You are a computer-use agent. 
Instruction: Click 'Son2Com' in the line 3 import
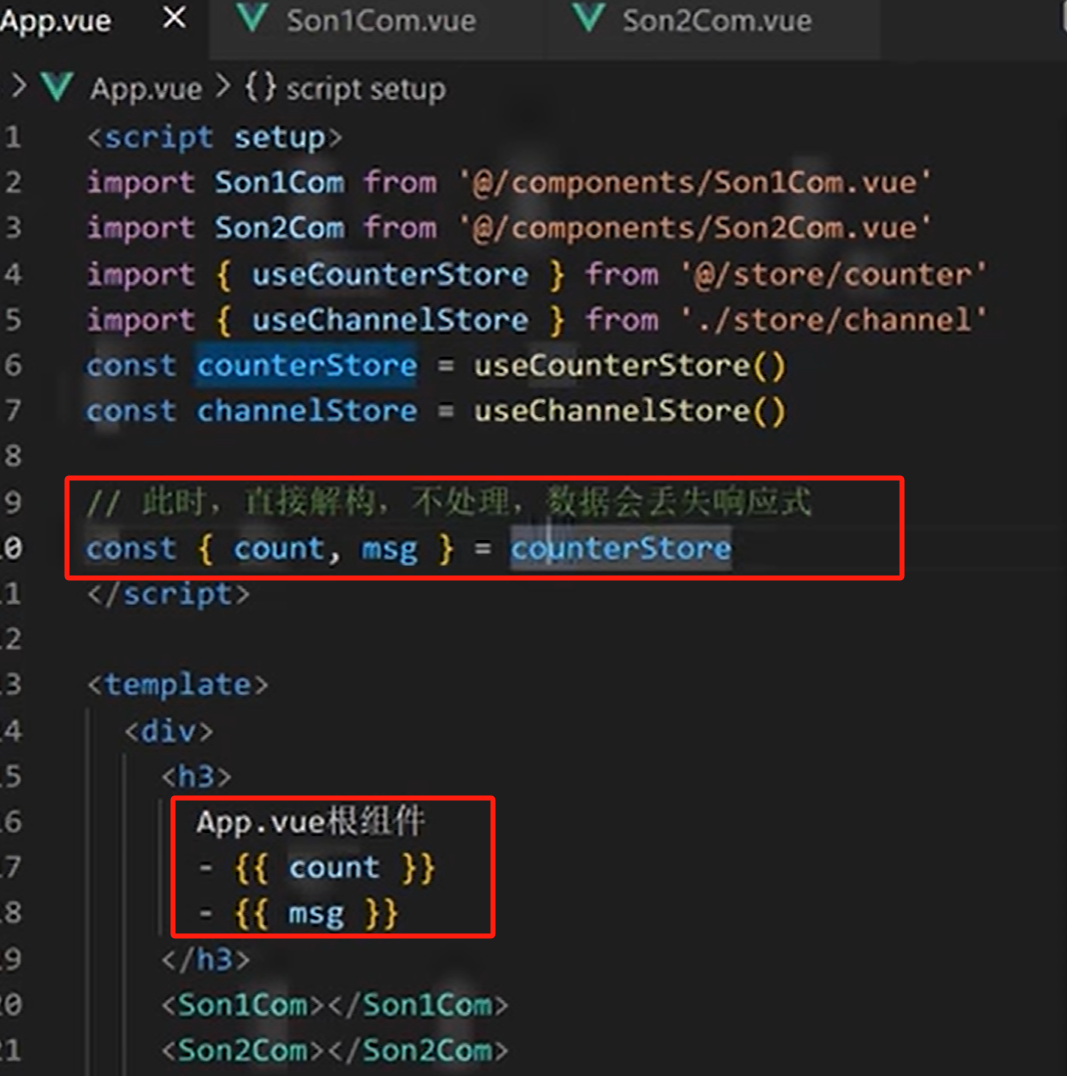(x=279, y=228)
